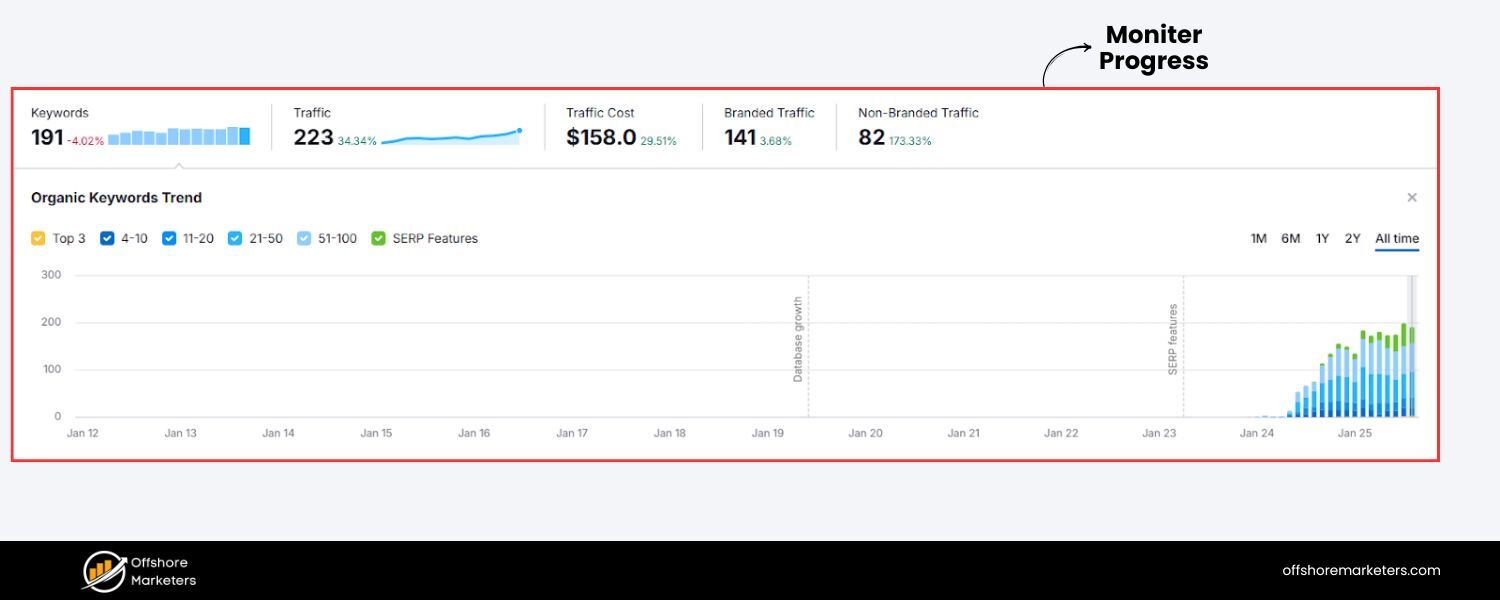Hide the 51-100 positions series

click(304, 239)
